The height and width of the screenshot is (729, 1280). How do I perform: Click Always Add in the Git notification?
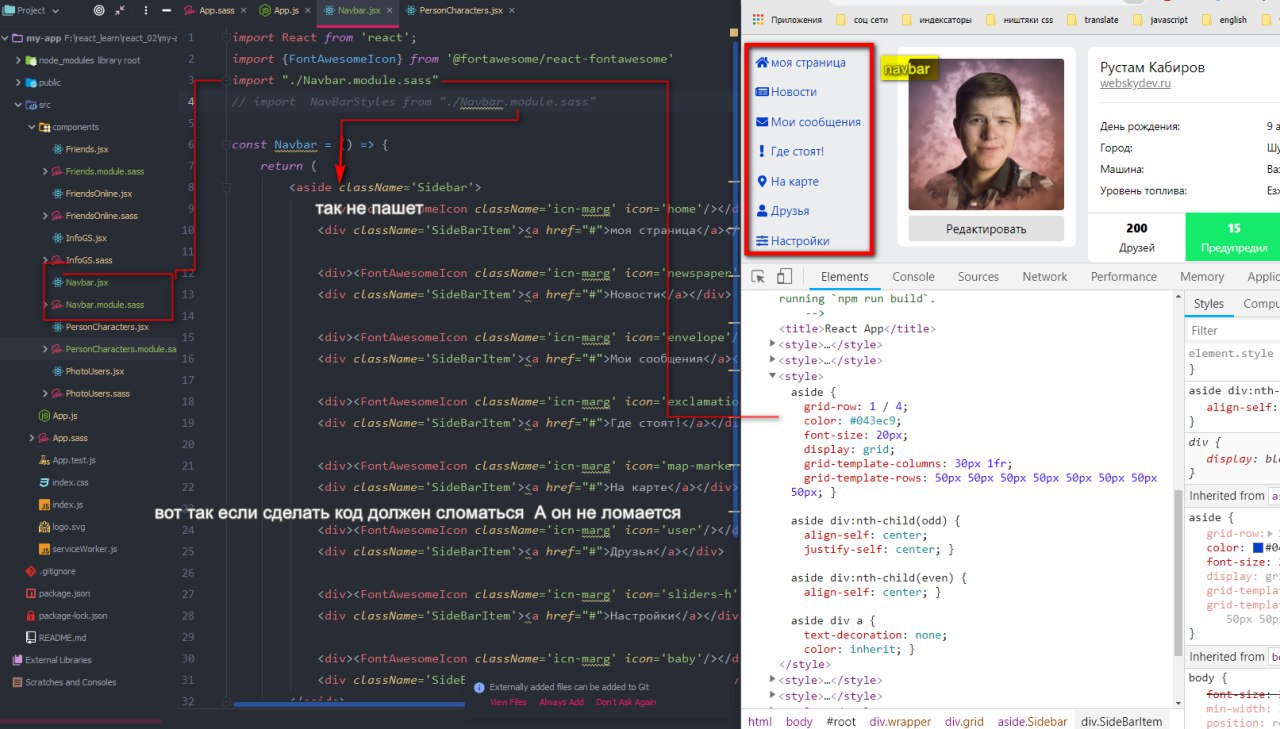click(x=561, y=702)
